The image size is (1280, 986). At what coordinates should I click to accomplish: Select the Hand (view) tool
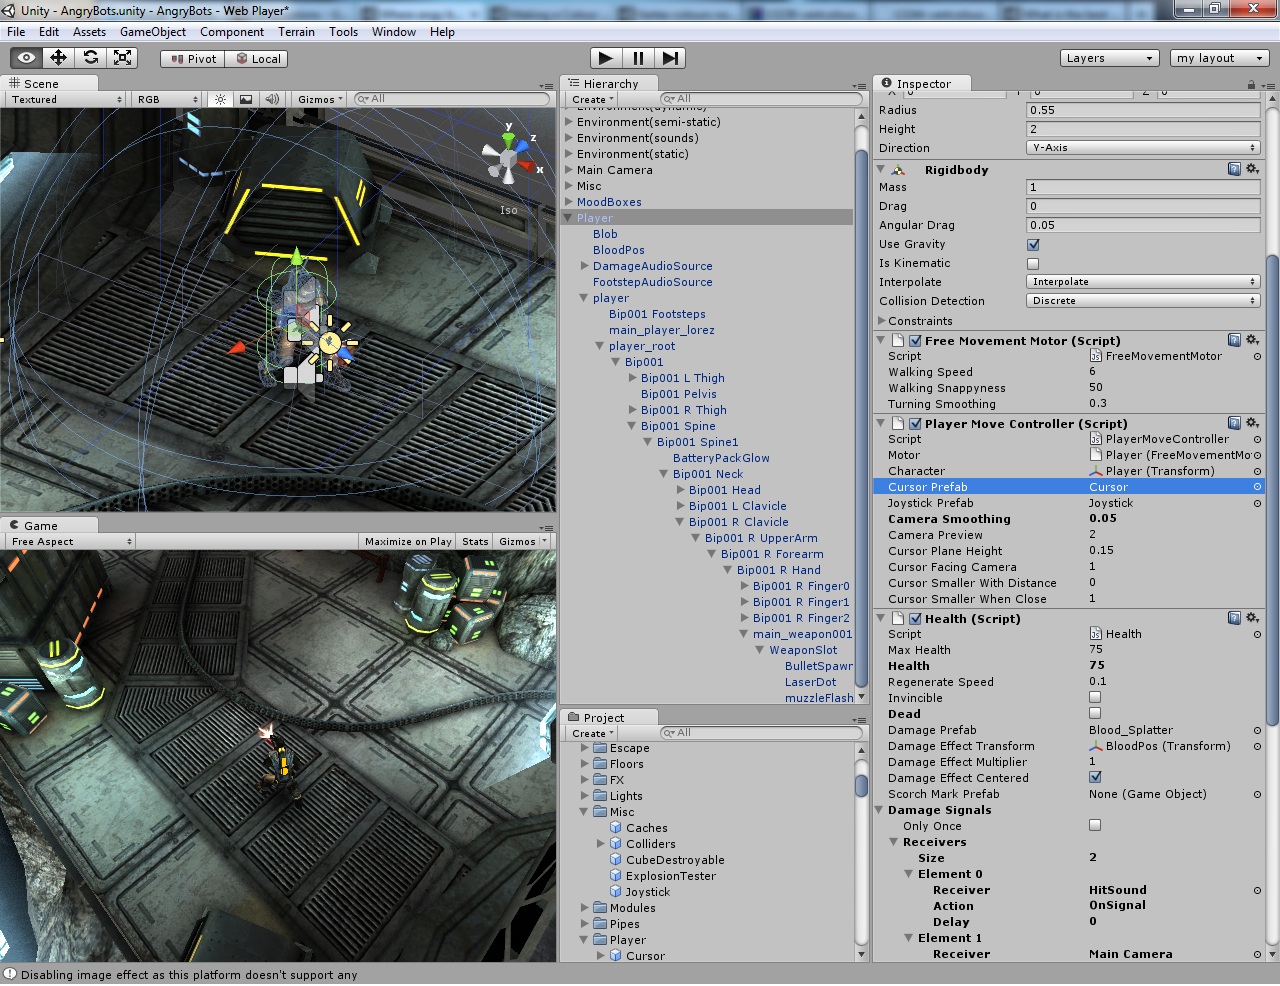pyautogui.click(x=27, y=58)
